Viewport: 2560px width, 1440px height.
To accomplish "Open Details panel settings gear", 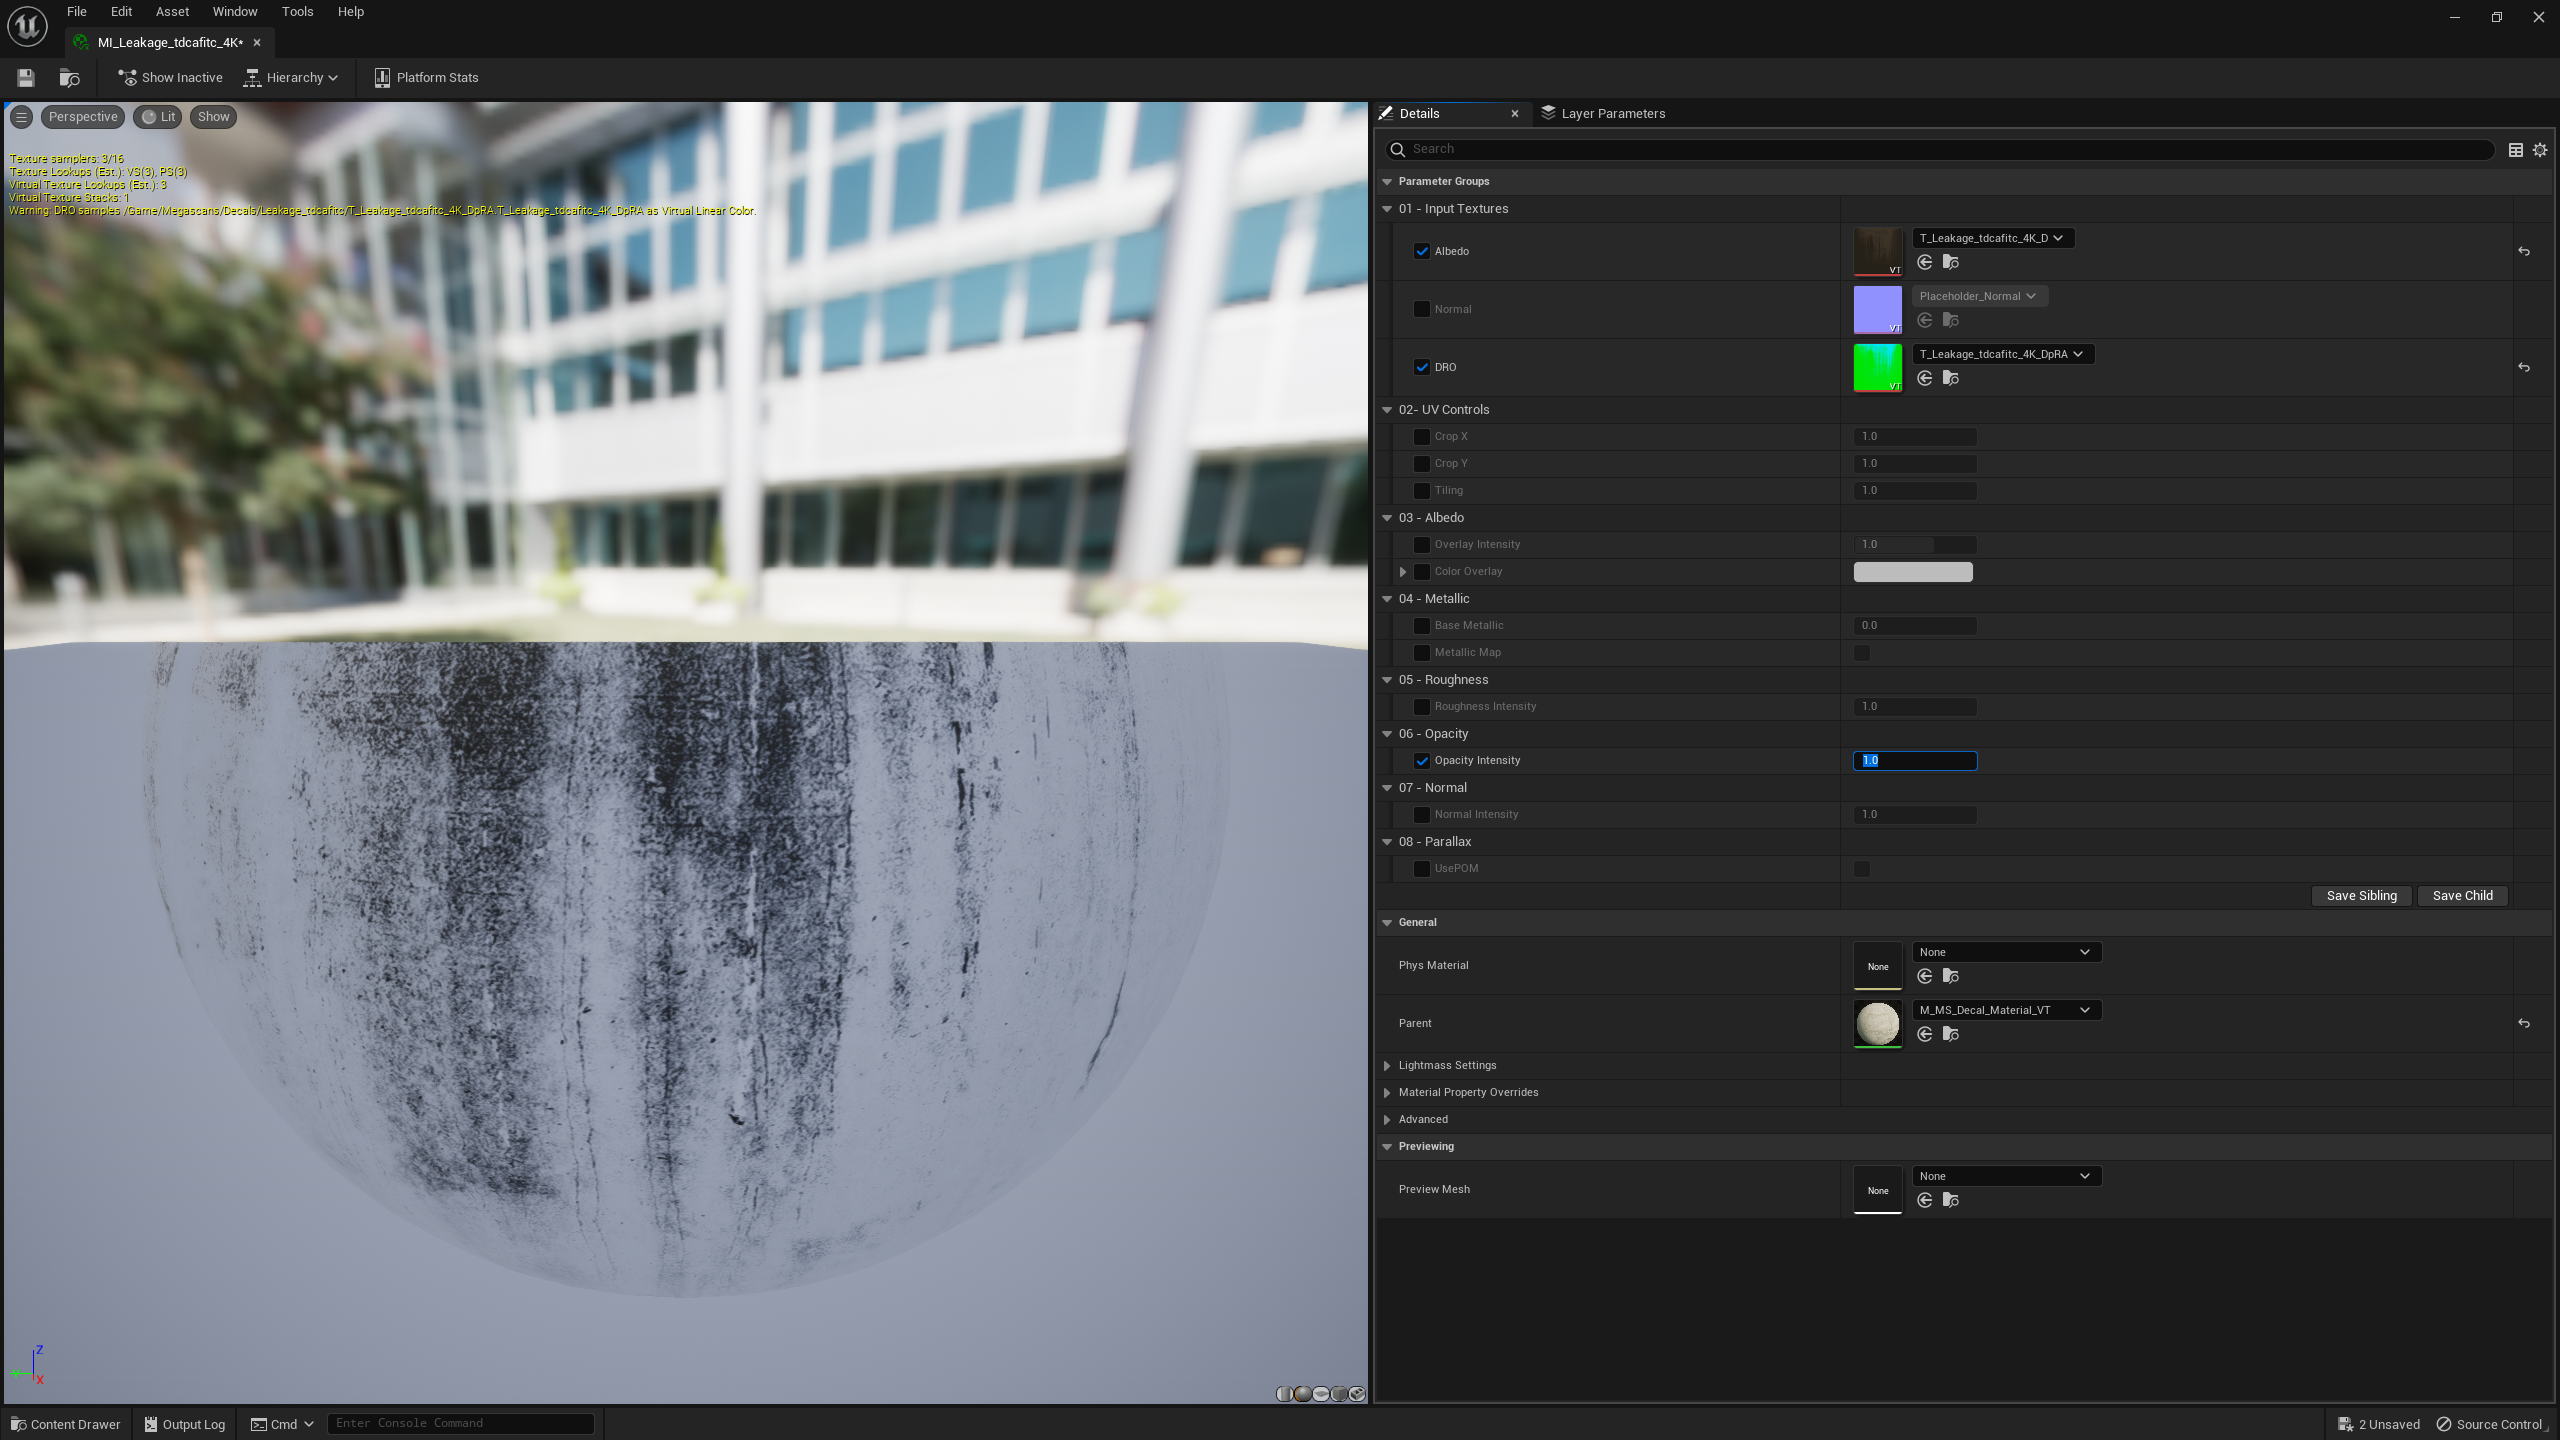I will [2540, 150].
